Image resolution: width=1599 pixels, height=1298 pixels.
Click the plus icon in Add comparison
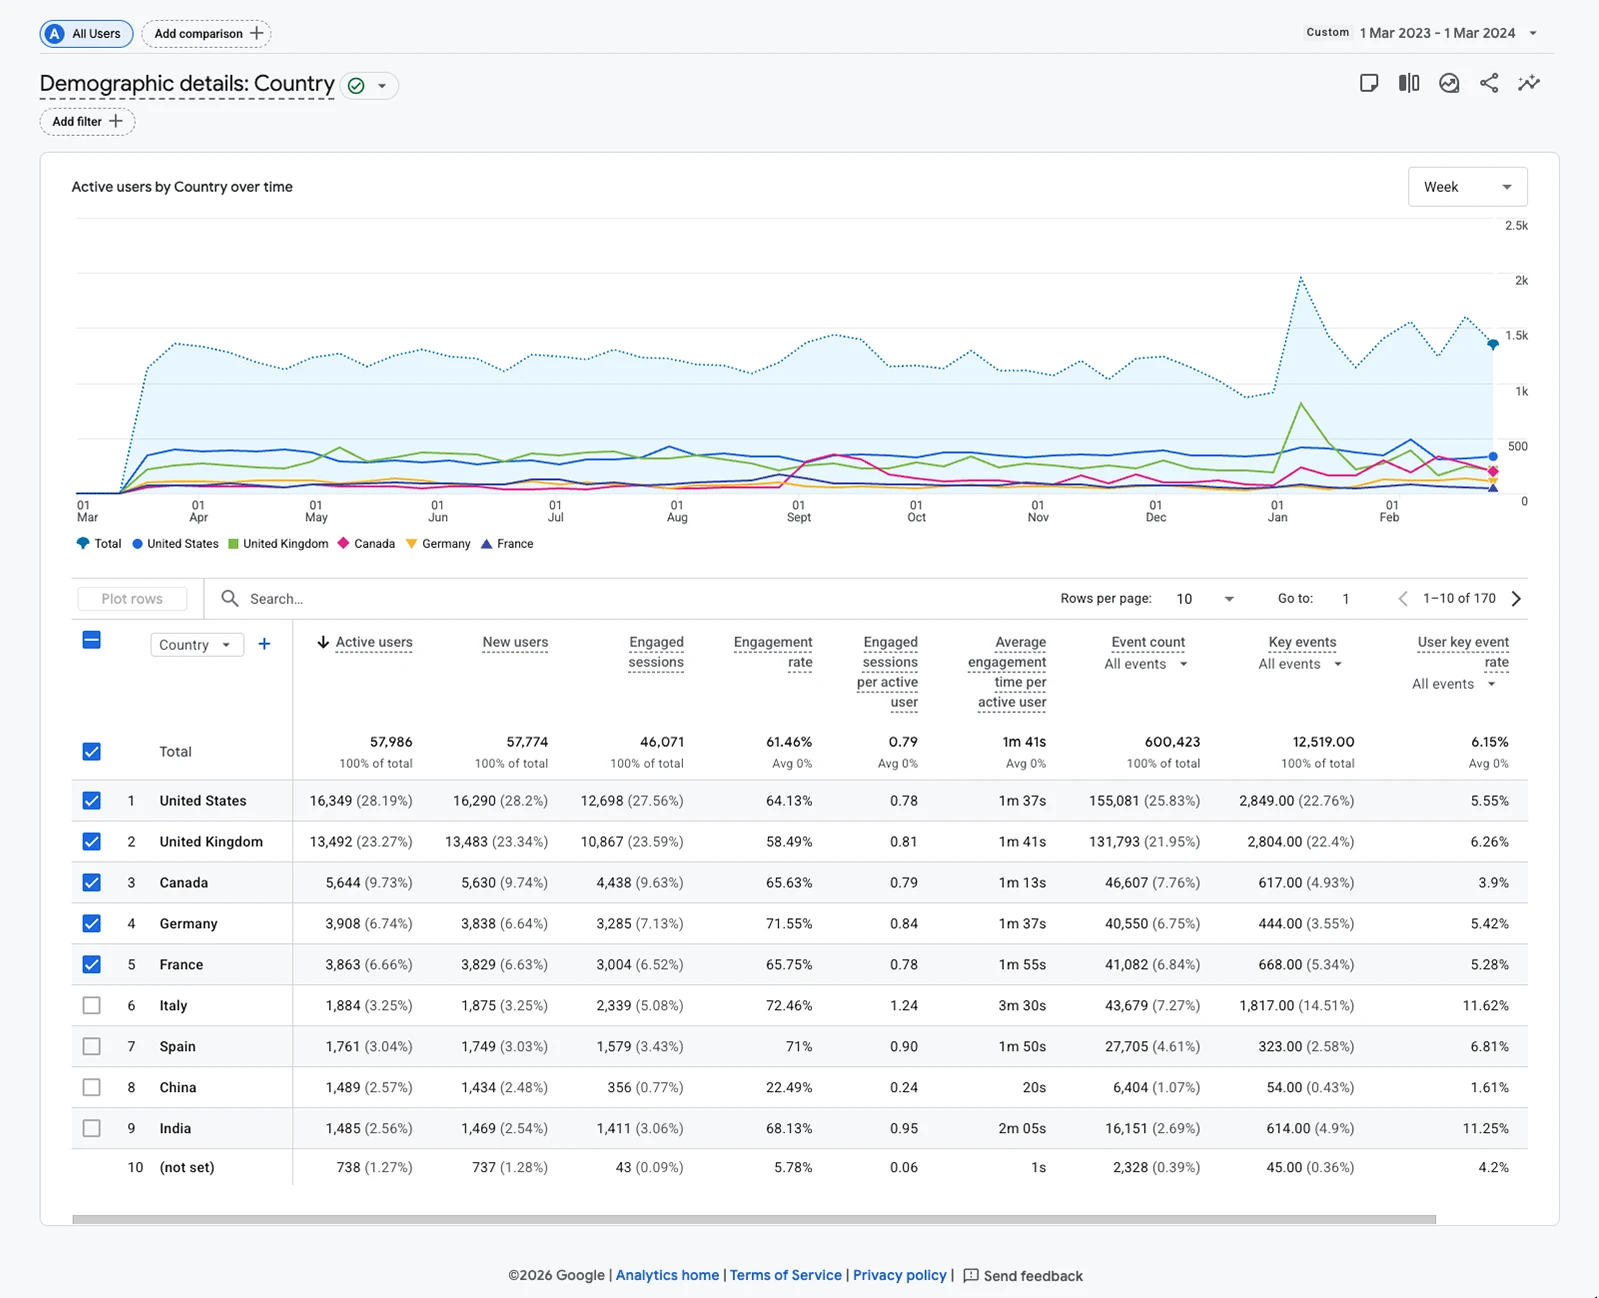(257, 33)
